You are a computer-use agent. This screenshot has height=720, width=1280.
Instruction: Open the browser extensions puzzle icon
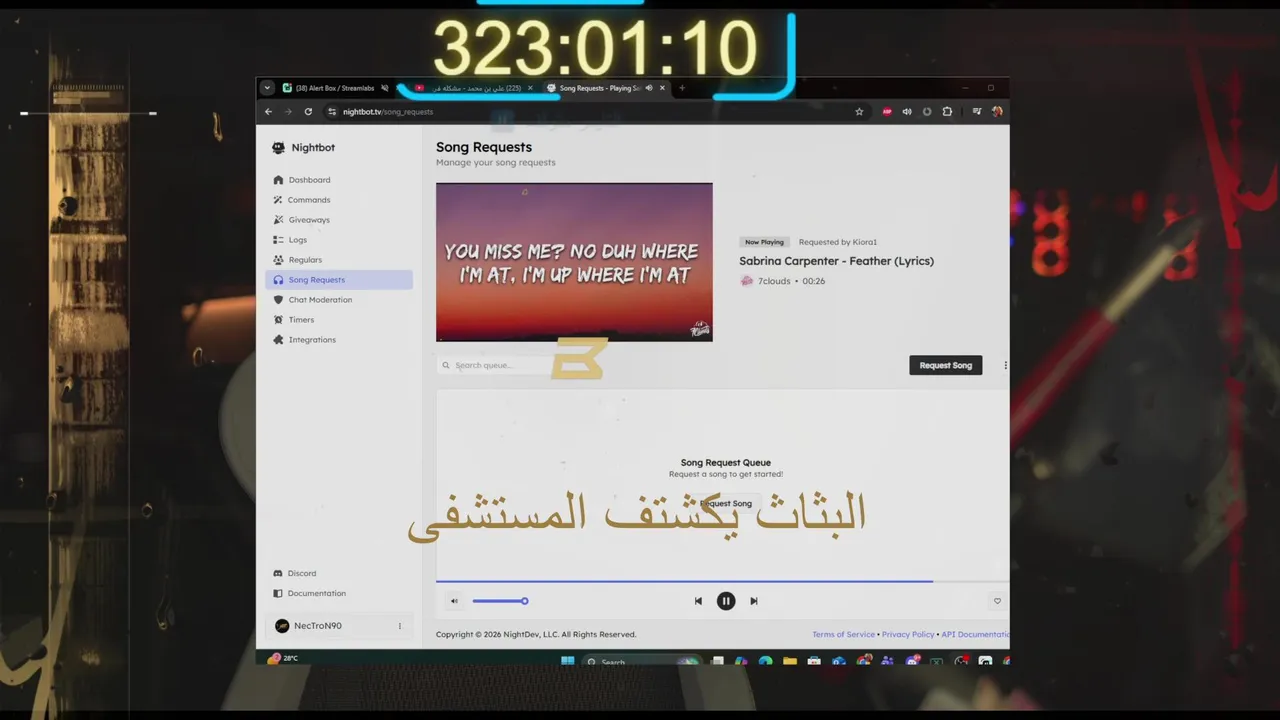click(947, 112)
